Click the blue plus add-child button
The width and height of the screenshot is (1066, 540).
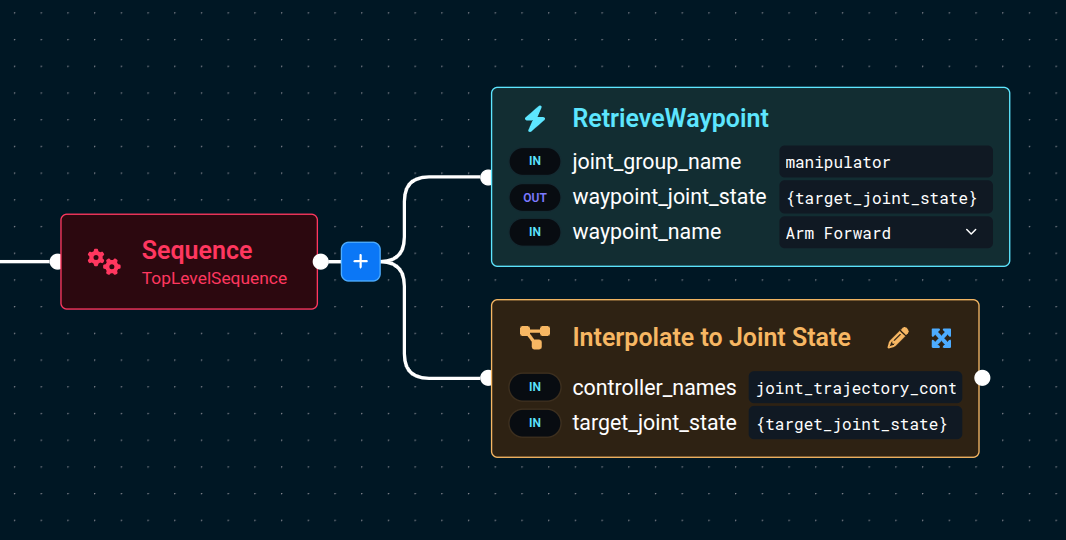point(360,261)
